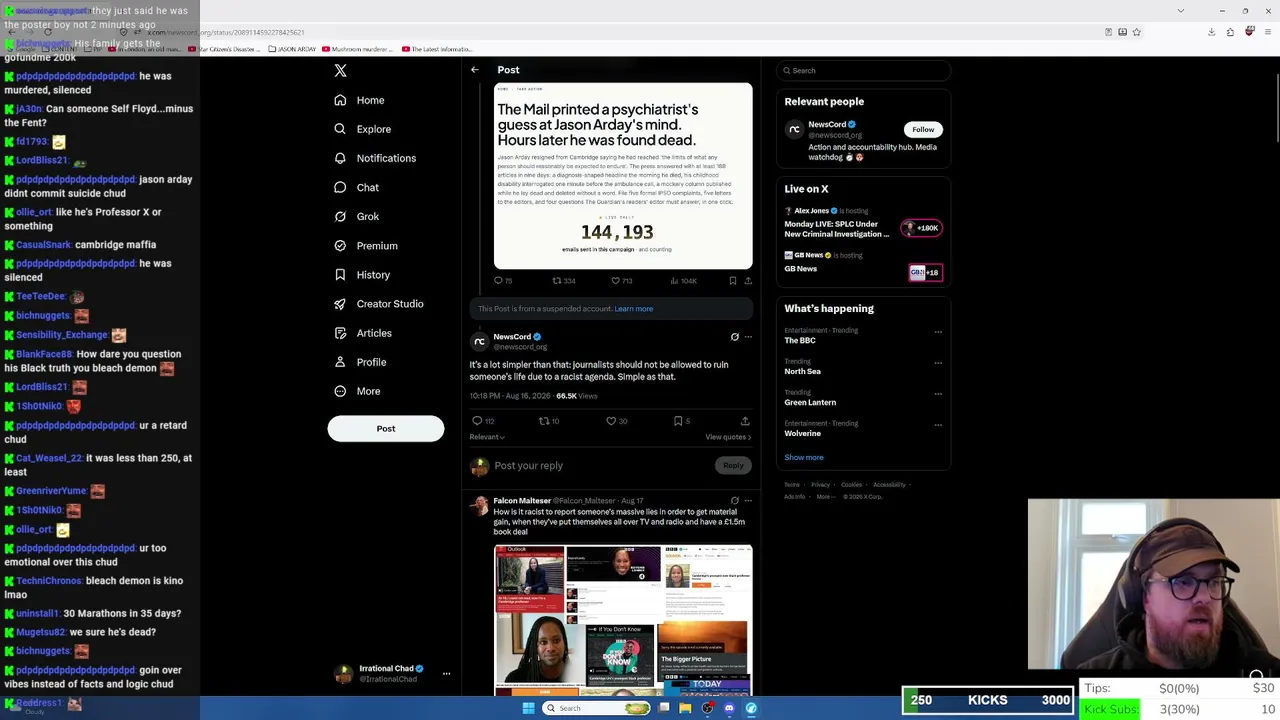Image resolution: width=1280 pixels, height=720 pixels.
Task: Click the Windows taskbar Search box
Action: point(597,708)
